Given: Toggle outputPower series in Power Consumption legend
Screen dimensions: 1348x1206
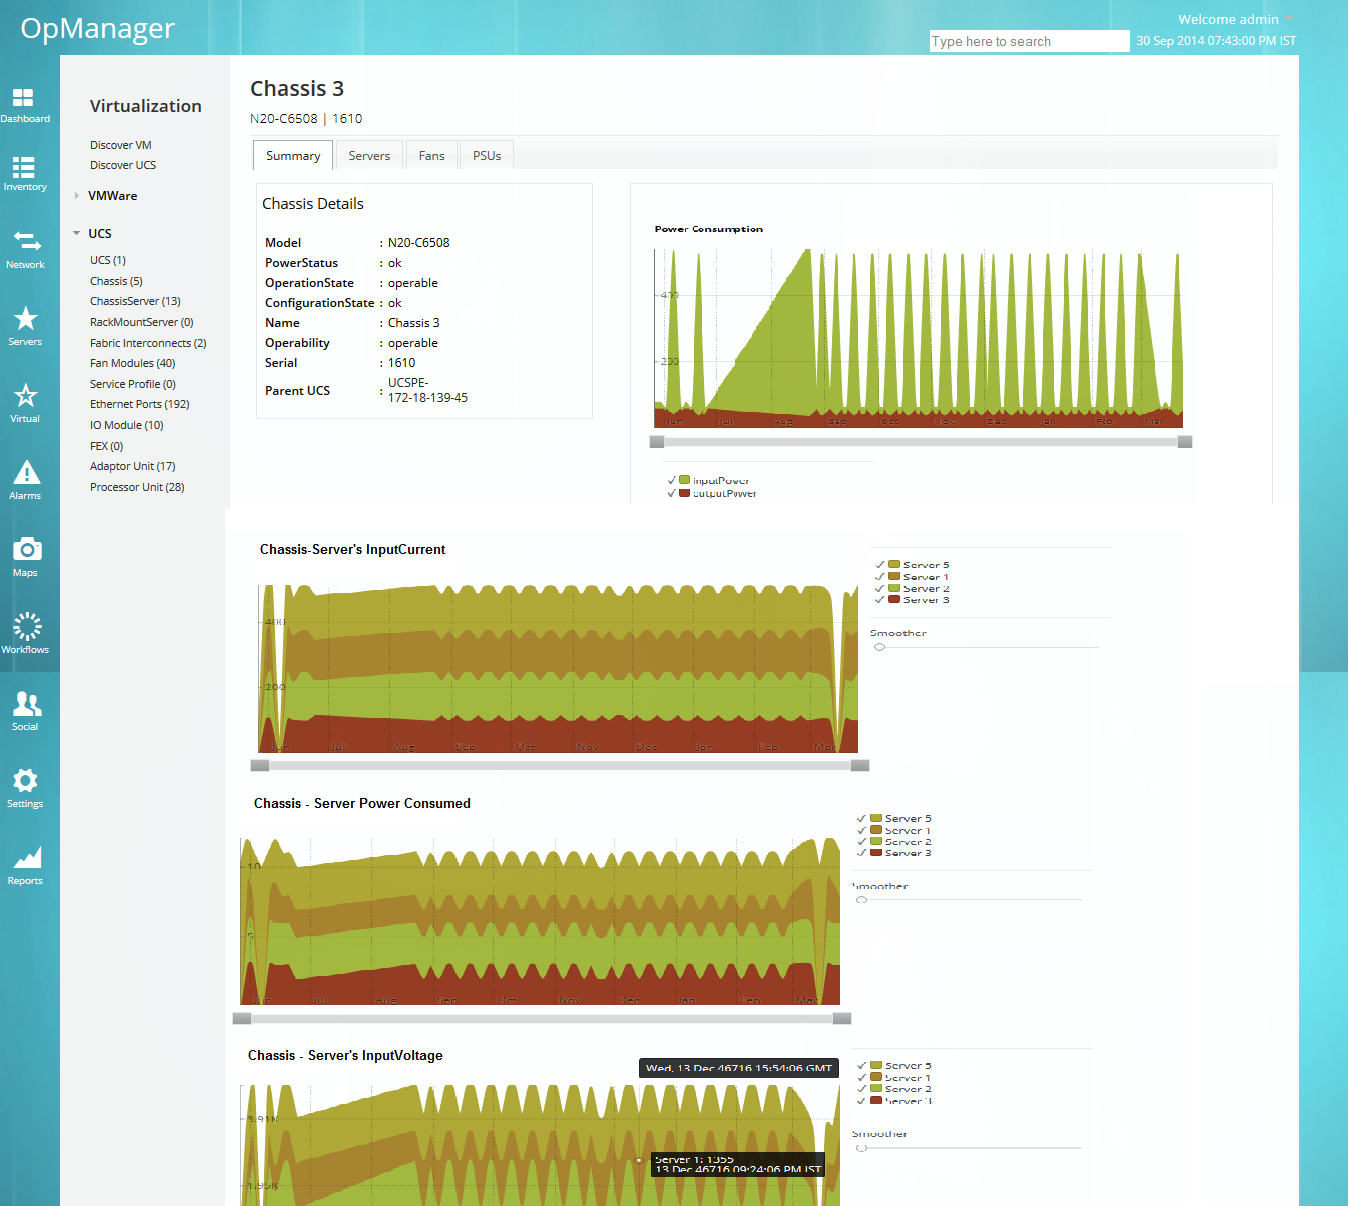Looking at the screenshot, I should coord(673,493).
